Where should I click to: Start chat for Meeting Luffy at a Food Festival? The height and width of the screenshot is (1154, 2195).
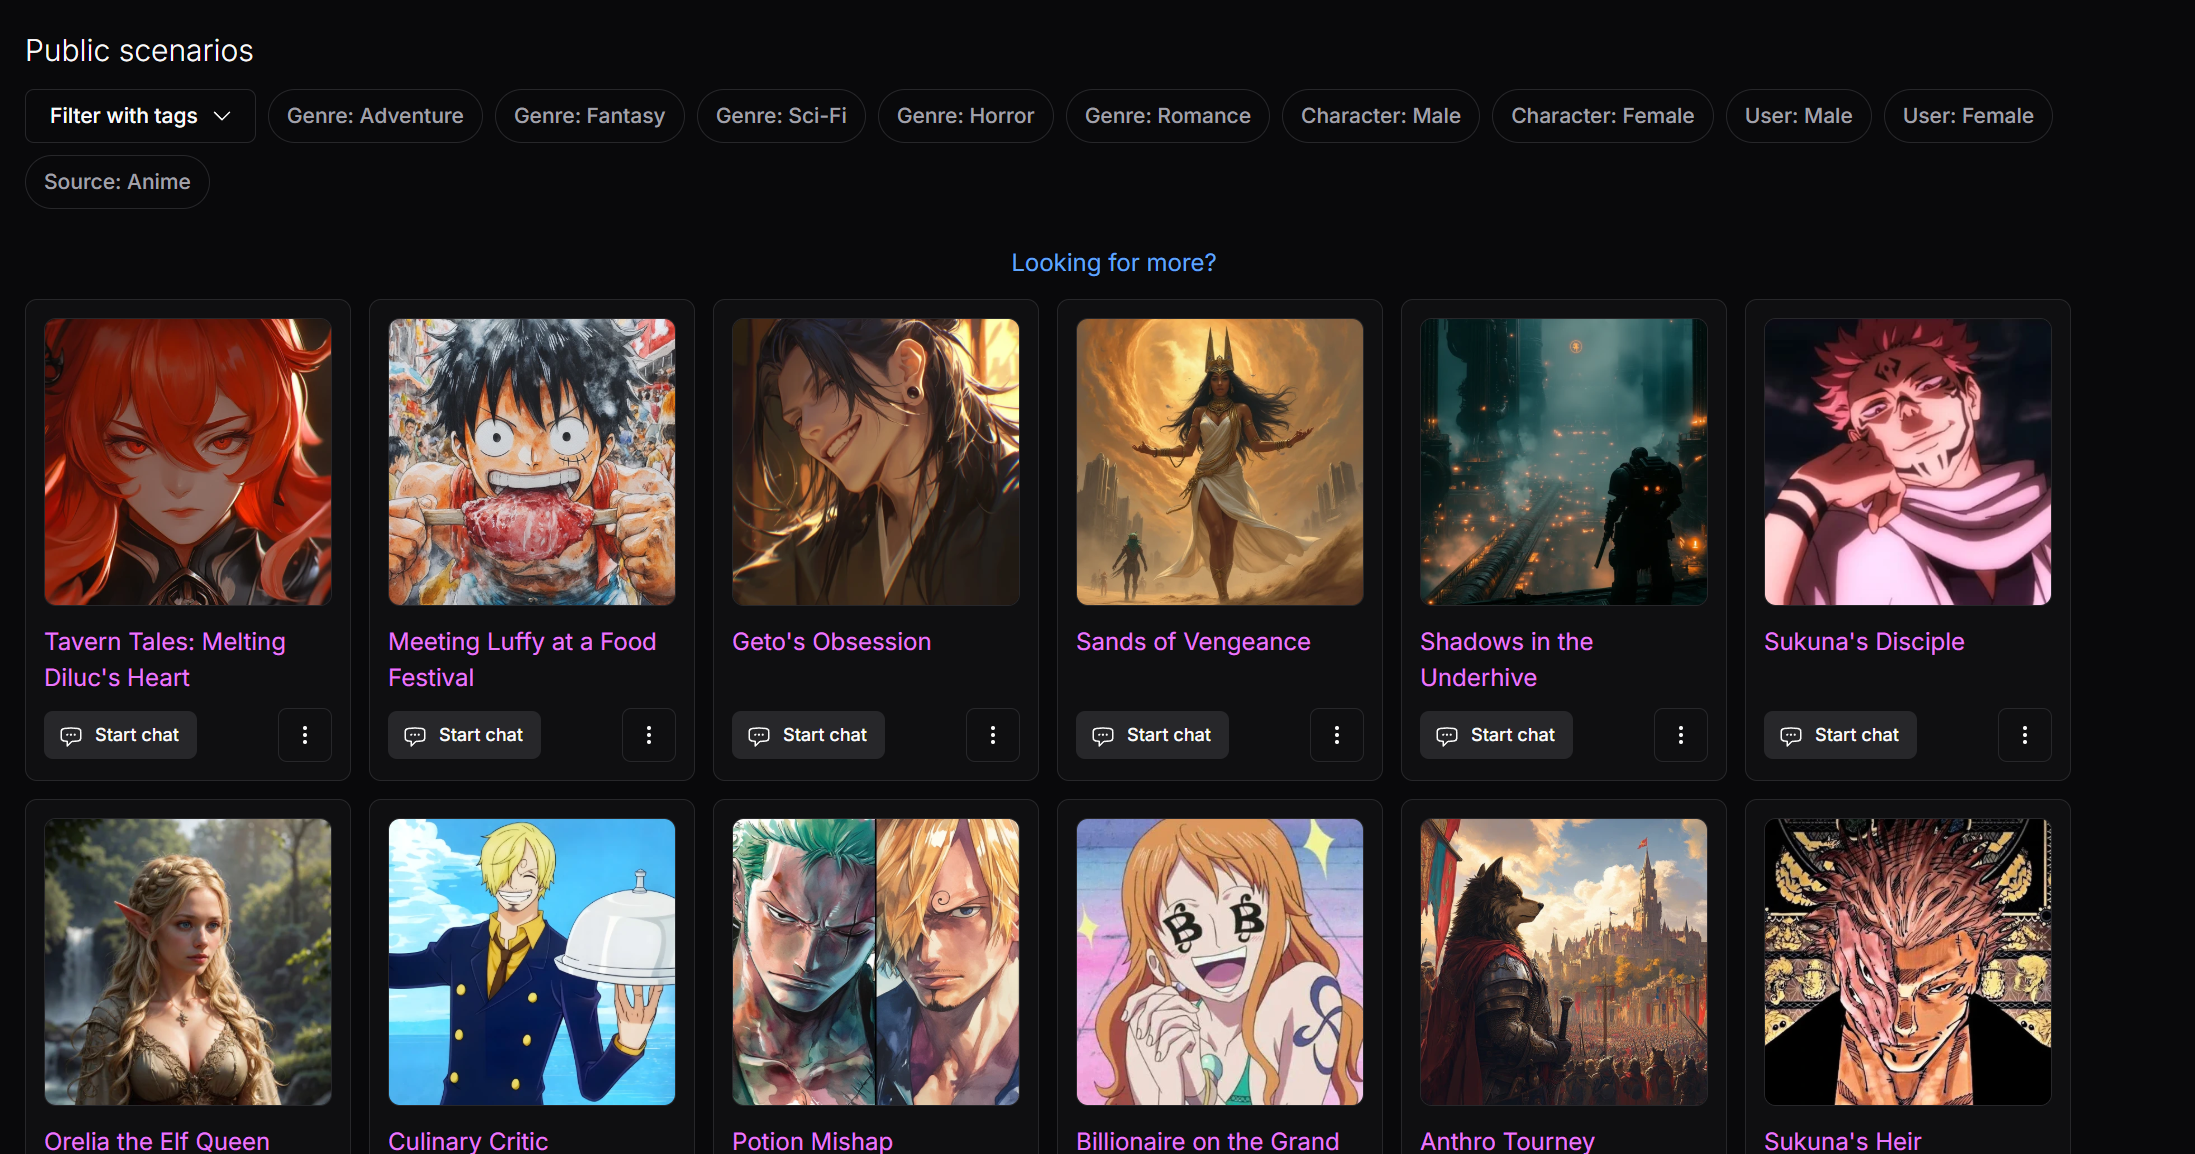(464, 735)
